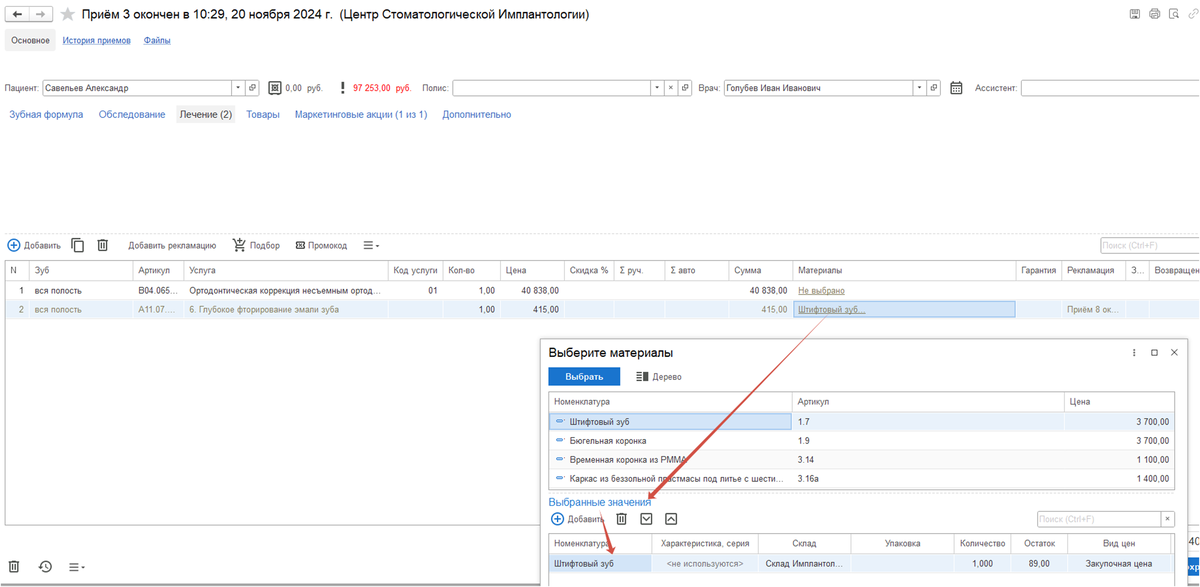This screenshot has height=587, width=1200.
Task: Click the search field in materials dialog
Action: coord(1098,519)
